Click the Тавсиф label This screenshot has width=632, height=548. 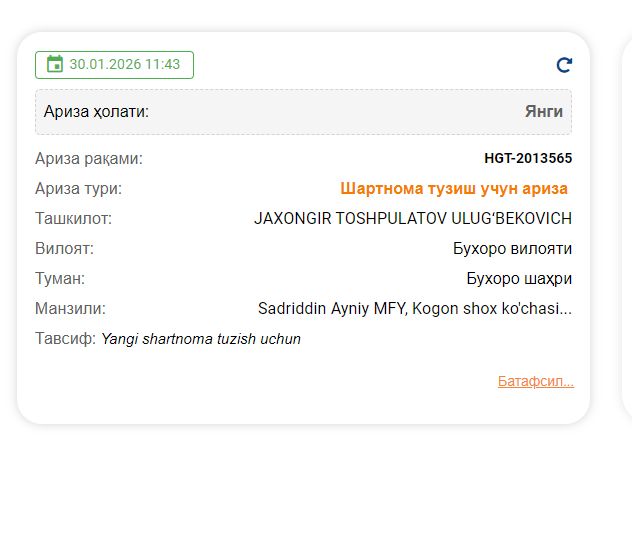65,339
